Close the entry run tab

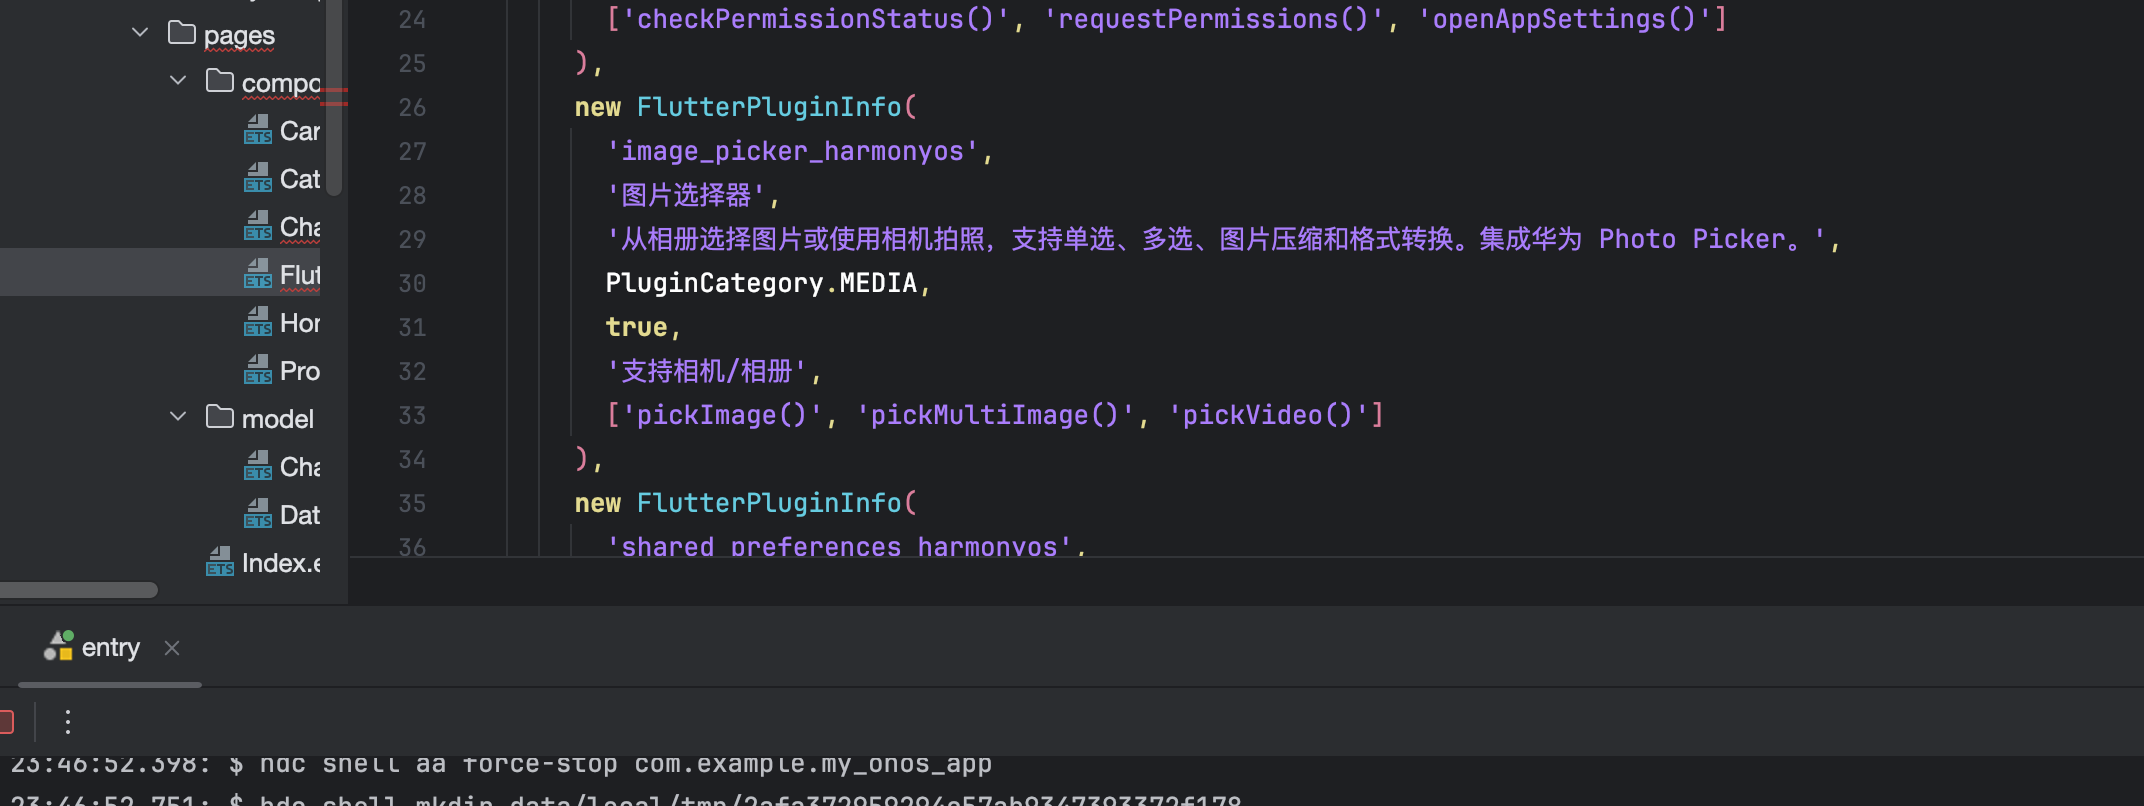172,648
